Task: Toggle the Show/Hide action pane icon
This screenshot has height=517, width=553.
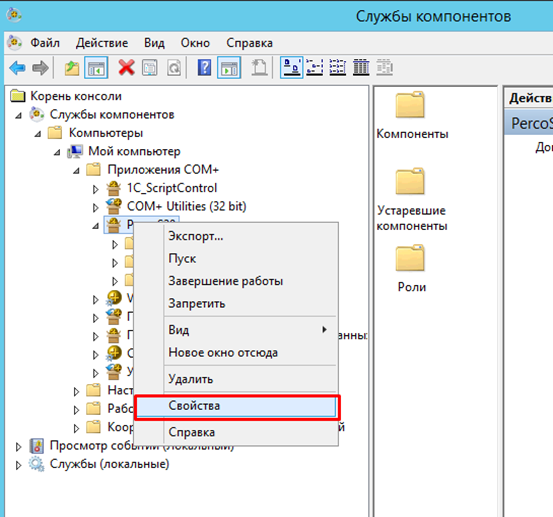Action: coord(229,67)
